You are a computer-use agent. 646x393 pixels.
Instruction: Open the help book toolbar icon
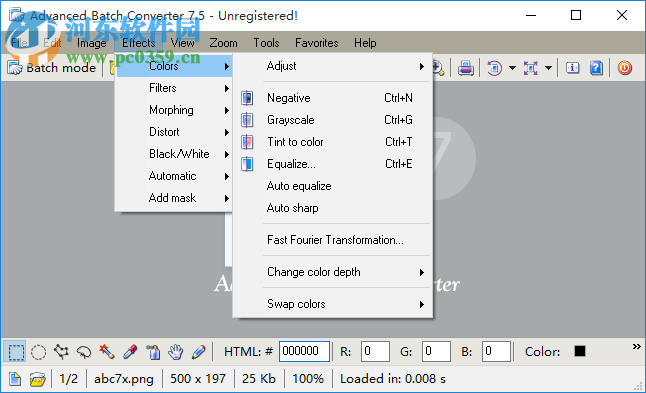click(596, 68)
